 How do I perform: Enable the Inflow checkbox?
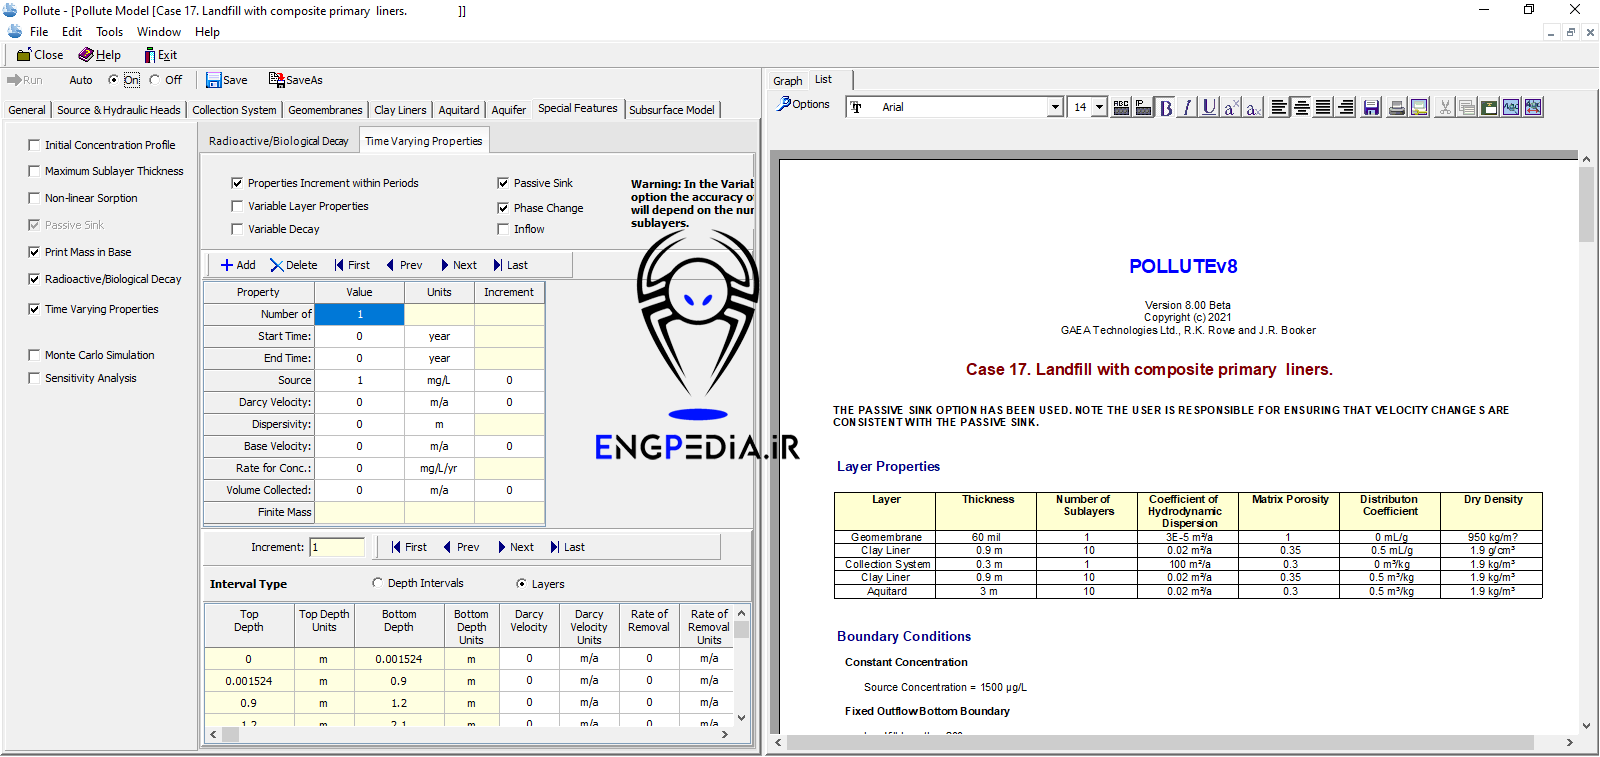(503, 229)
